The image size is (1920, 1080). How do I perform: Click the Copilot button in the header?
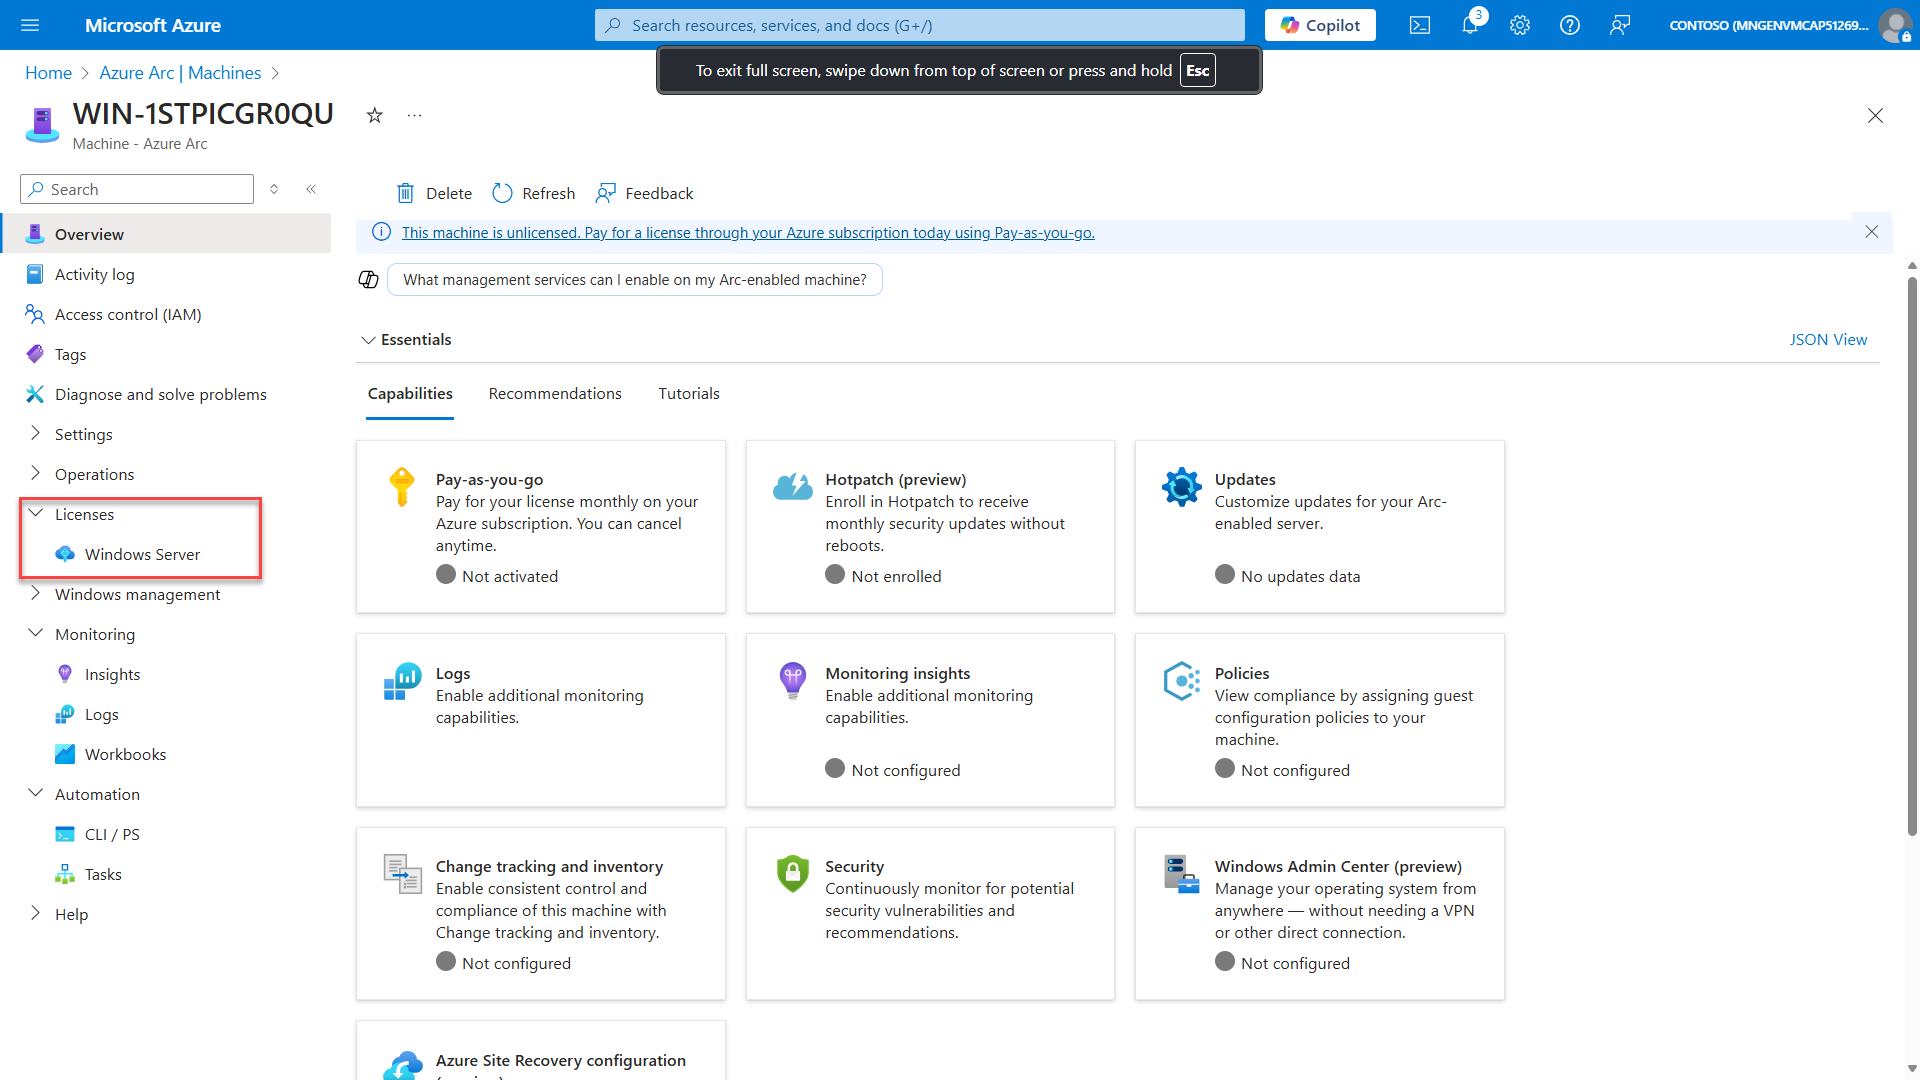click(1320, 25)
